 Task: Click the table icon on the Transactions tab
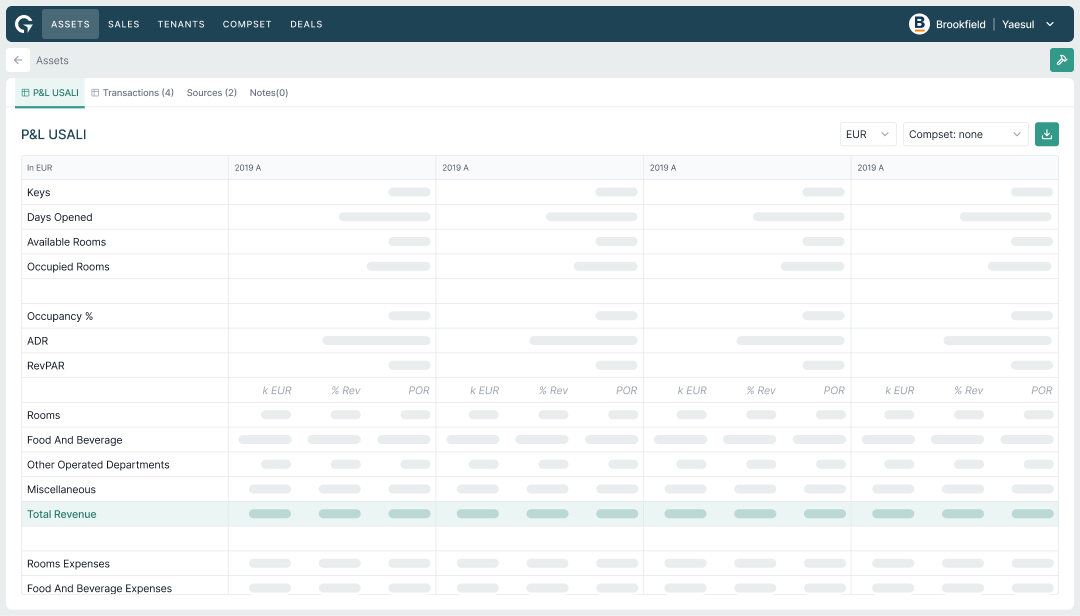point(95,93)
